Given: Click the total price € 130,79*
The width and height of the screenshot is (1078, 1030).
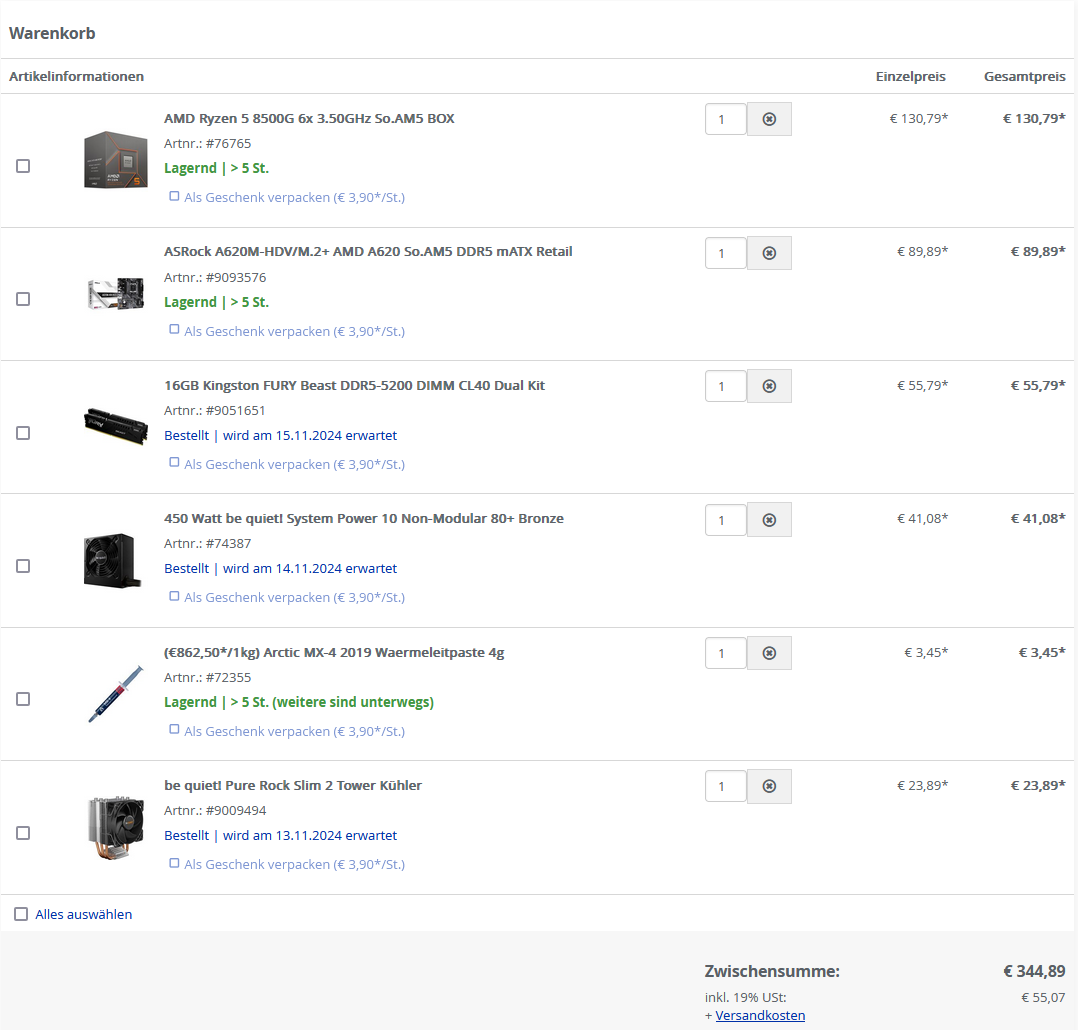Looking at the screenshot, I should click(1034, 118).
